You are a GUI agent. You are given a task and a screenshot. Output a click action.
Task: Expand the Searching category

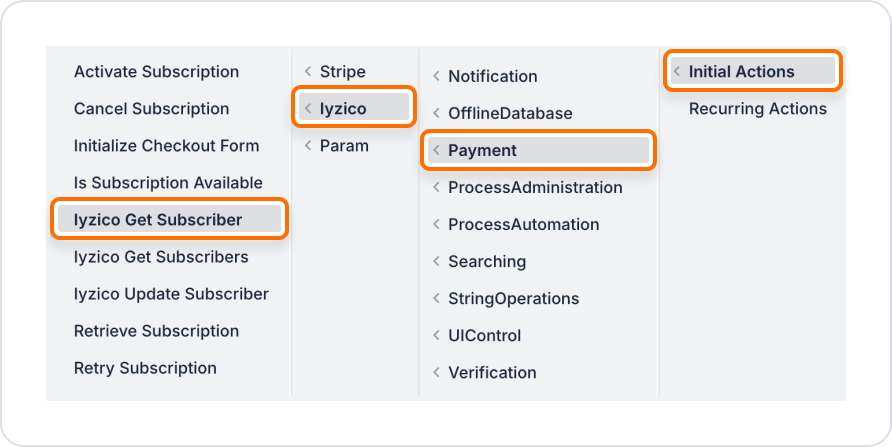pos(487,262)
